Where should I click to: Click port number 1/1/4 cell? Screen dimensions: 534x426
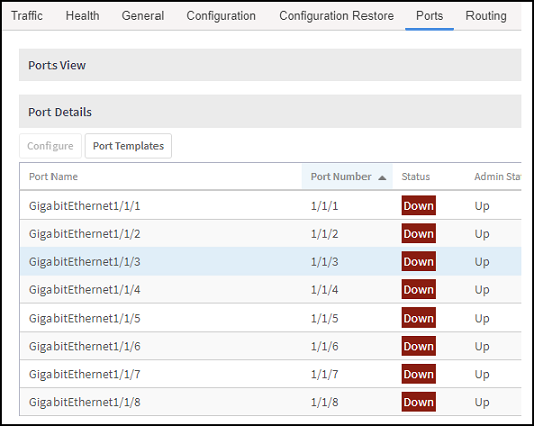[324, 289]
